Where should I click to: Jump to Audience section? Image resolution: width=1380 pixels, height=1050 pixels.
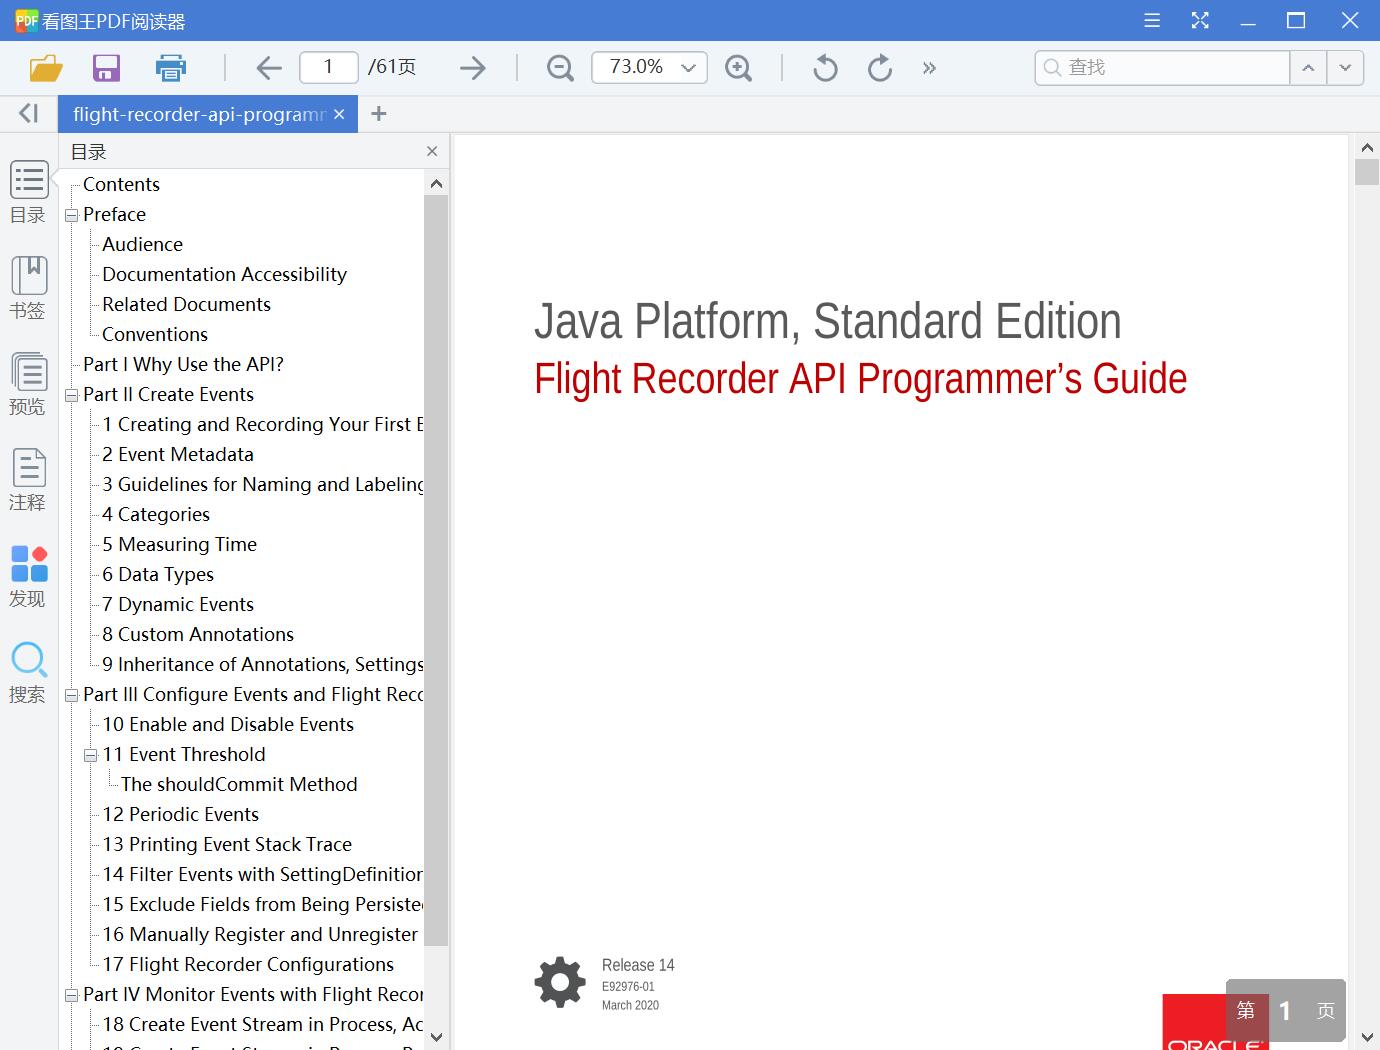click(x=142, y=244)
